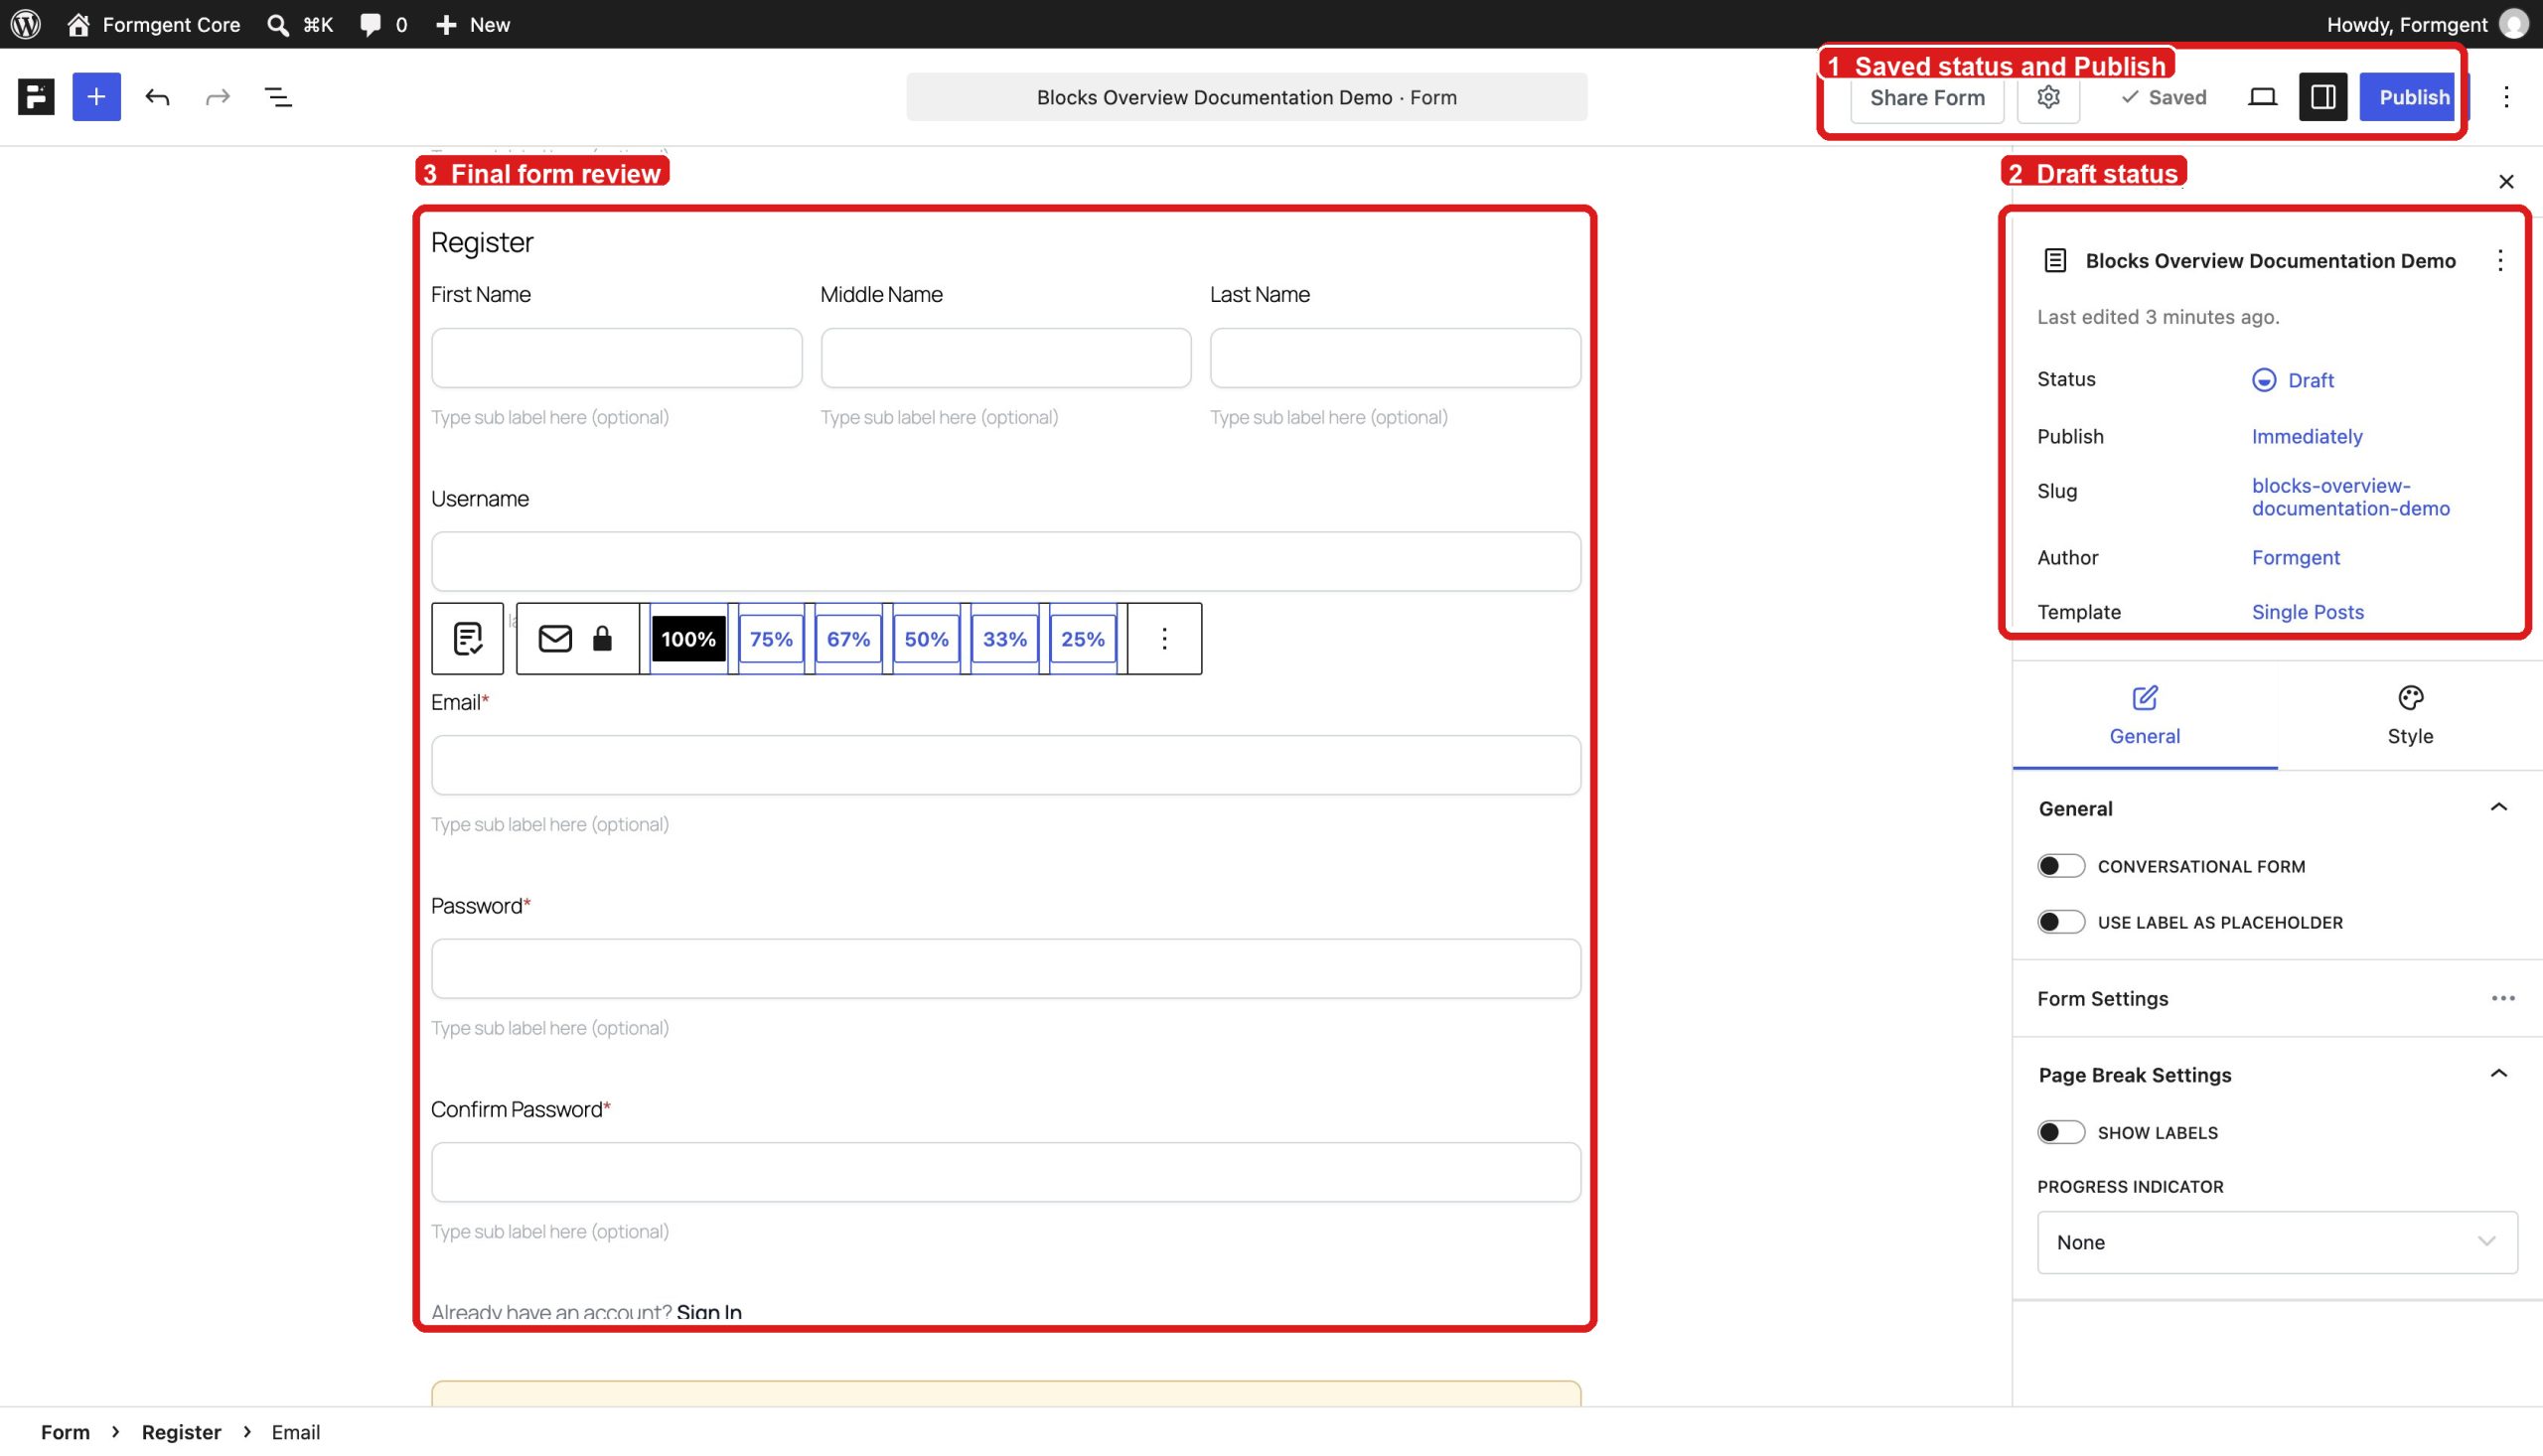Open the admin bar ⌘K search
This screenshot has width=2543, height=1456.
point(300,24)
